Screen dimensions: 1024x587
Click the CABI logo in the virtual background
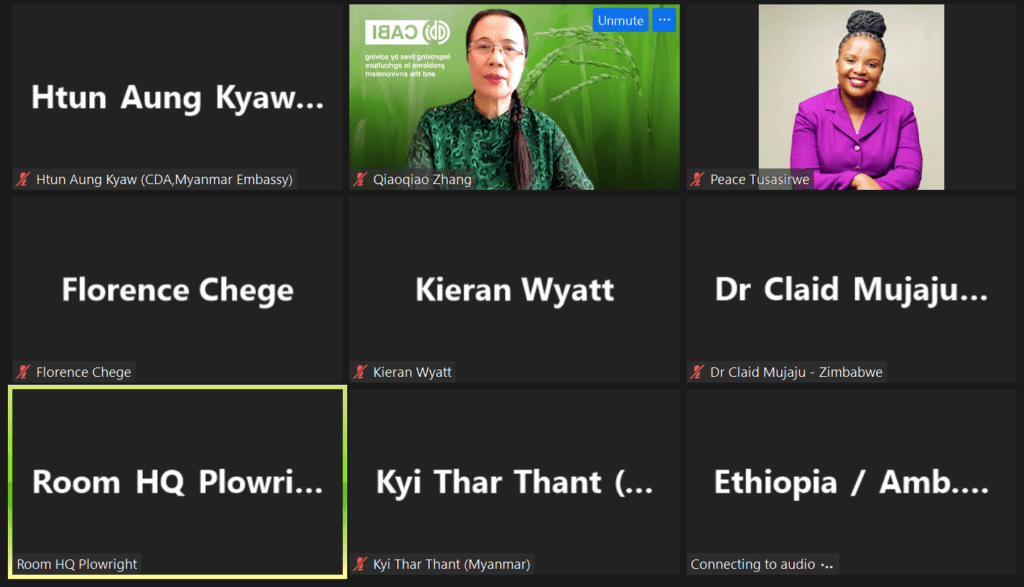(408, 32)
